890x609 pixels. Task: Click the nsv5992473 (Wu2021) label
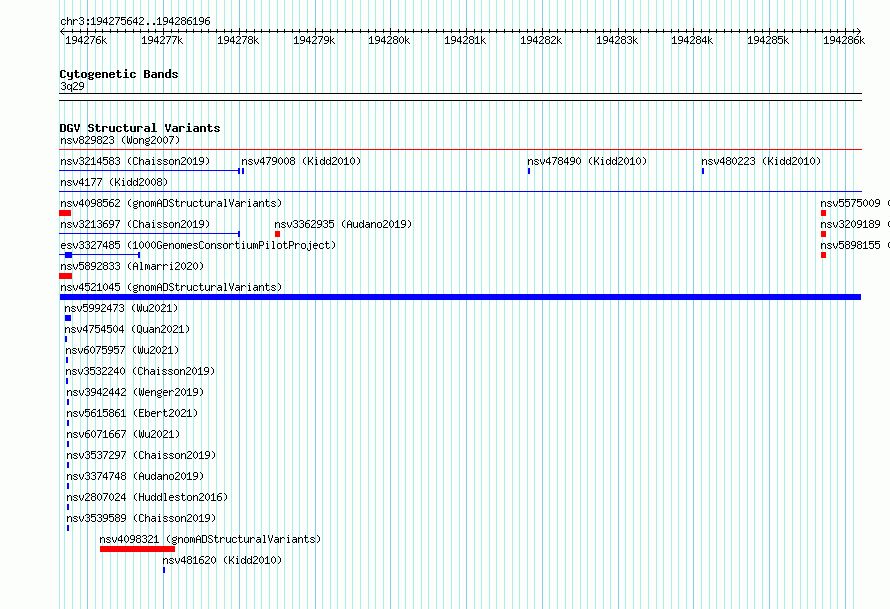coord(121,308)
